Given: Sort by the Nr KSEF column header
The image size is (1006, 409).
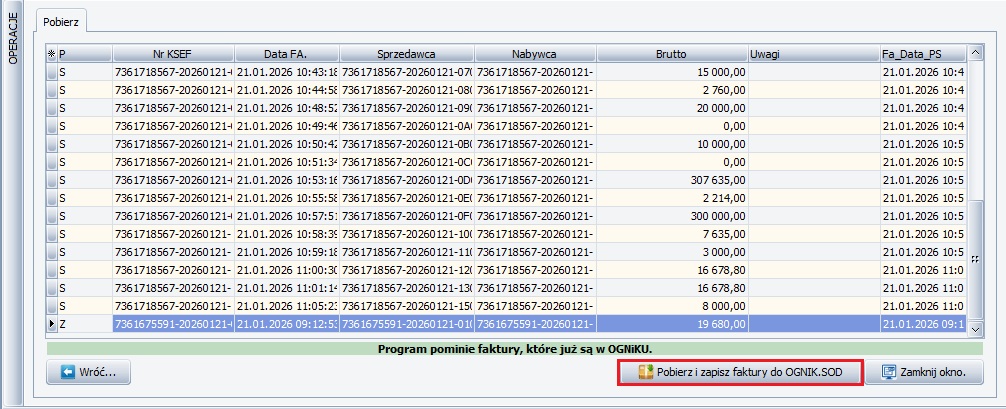Looking at the screenshot, I should point(172,53).
